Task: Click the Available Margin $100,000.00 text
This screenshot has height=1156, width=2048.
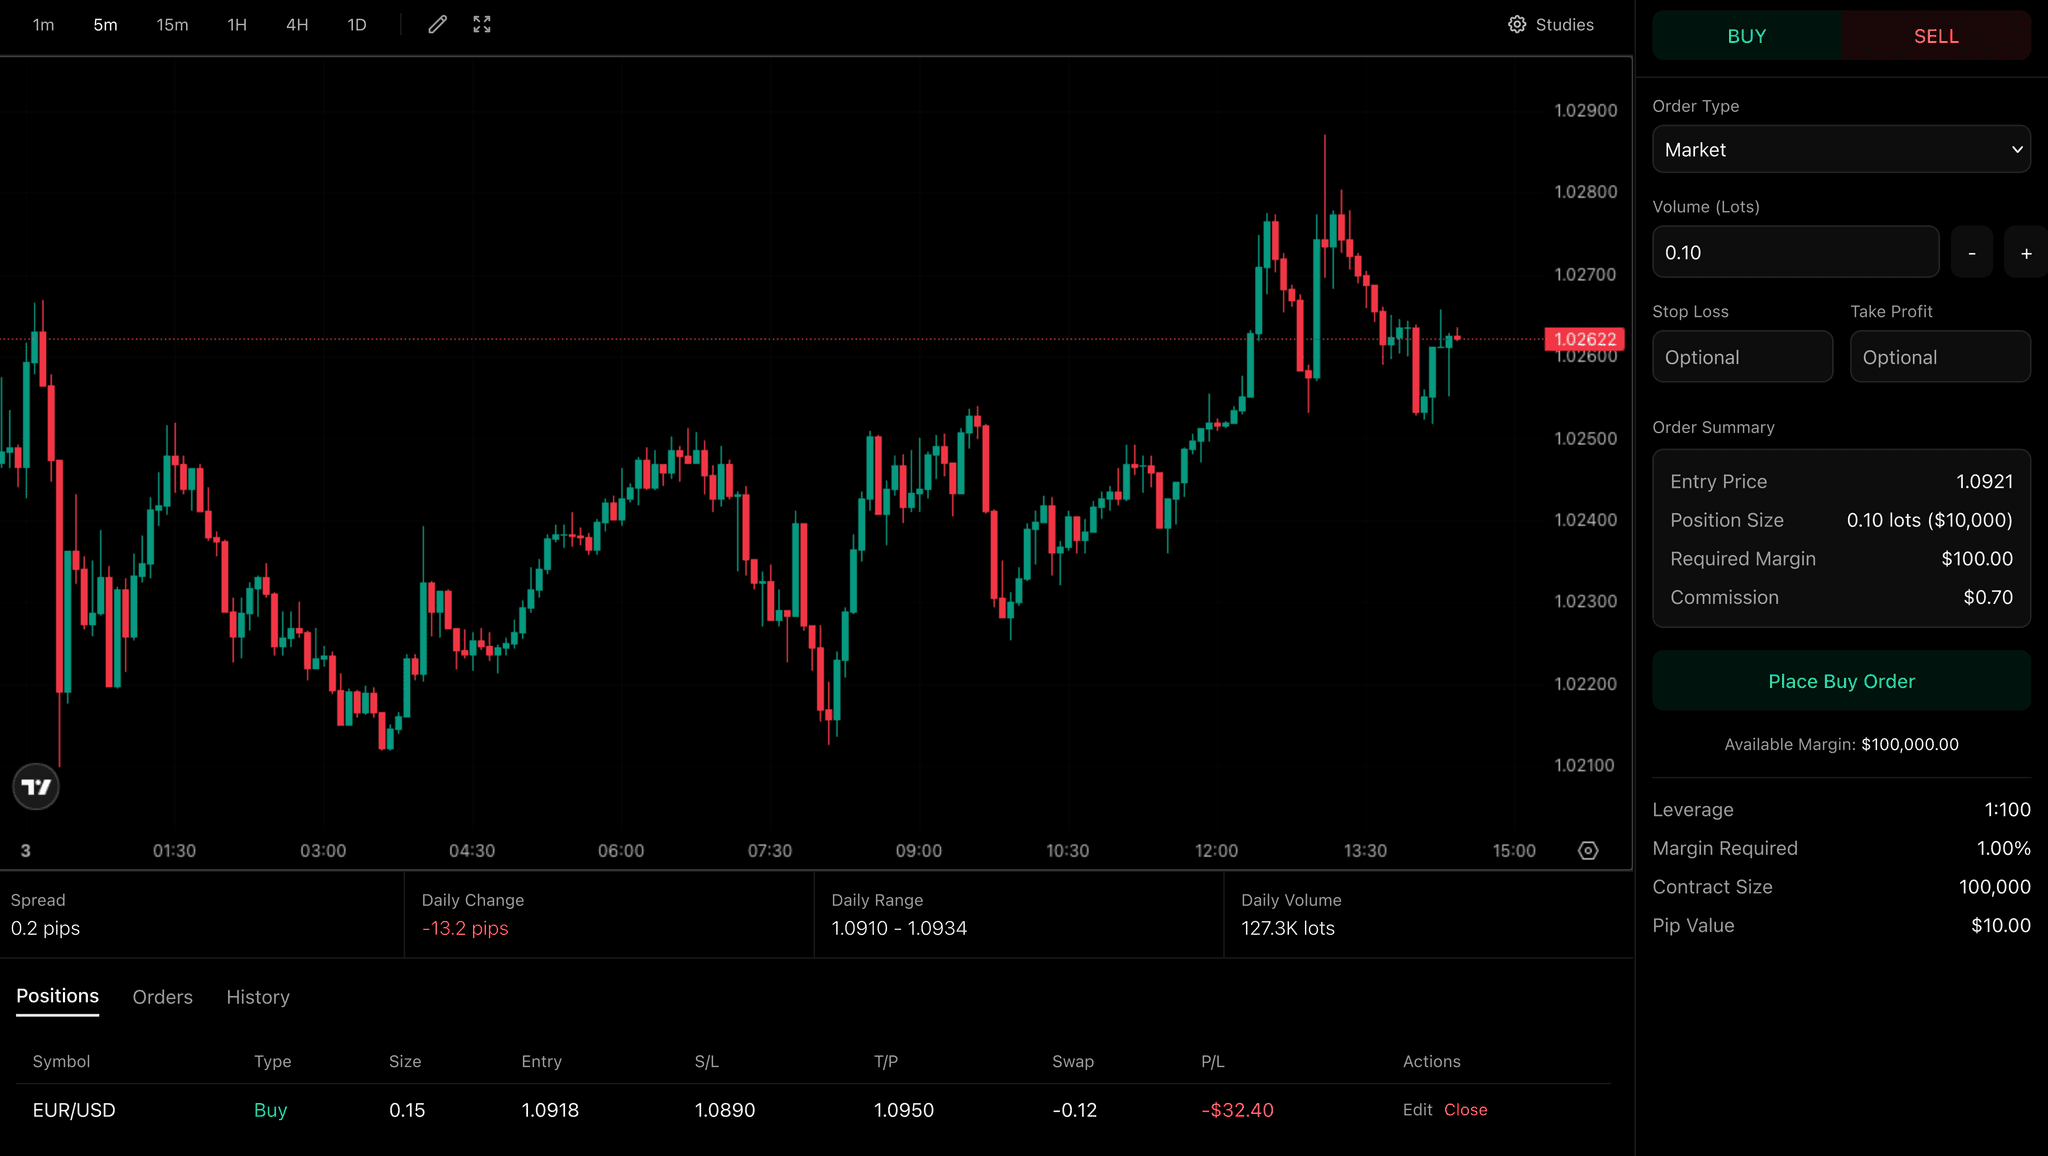Action: [x=1841, y=744]
